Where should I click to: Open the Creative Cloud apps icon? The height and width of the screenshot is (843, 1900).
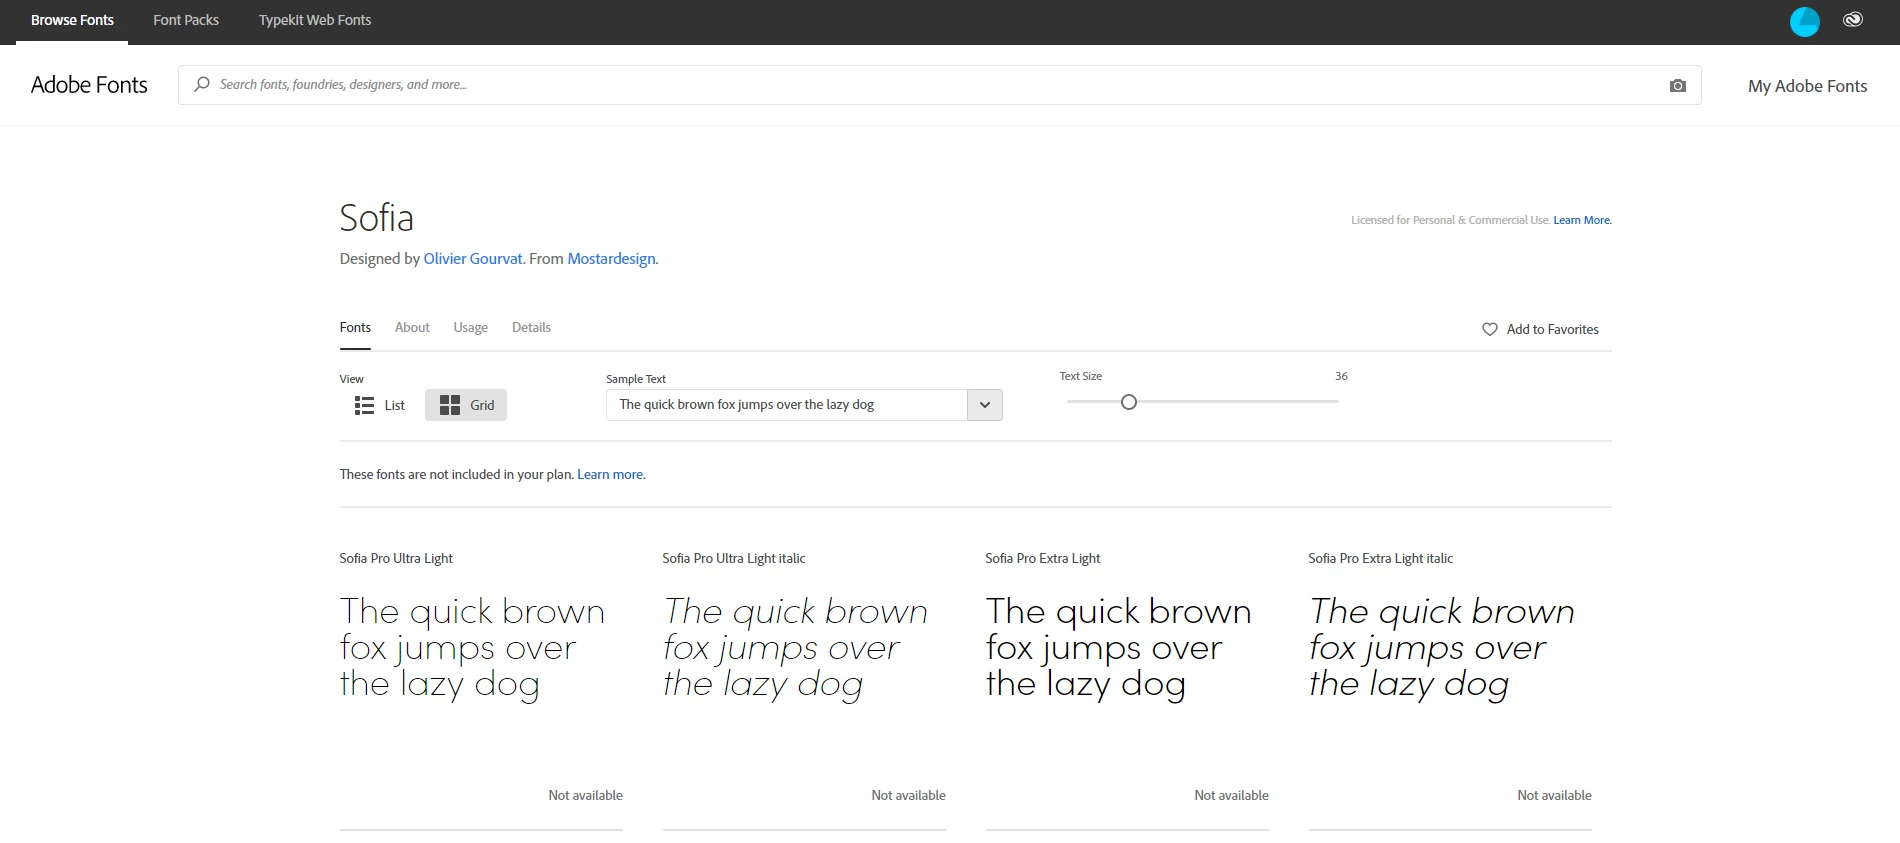[1853, 19]
